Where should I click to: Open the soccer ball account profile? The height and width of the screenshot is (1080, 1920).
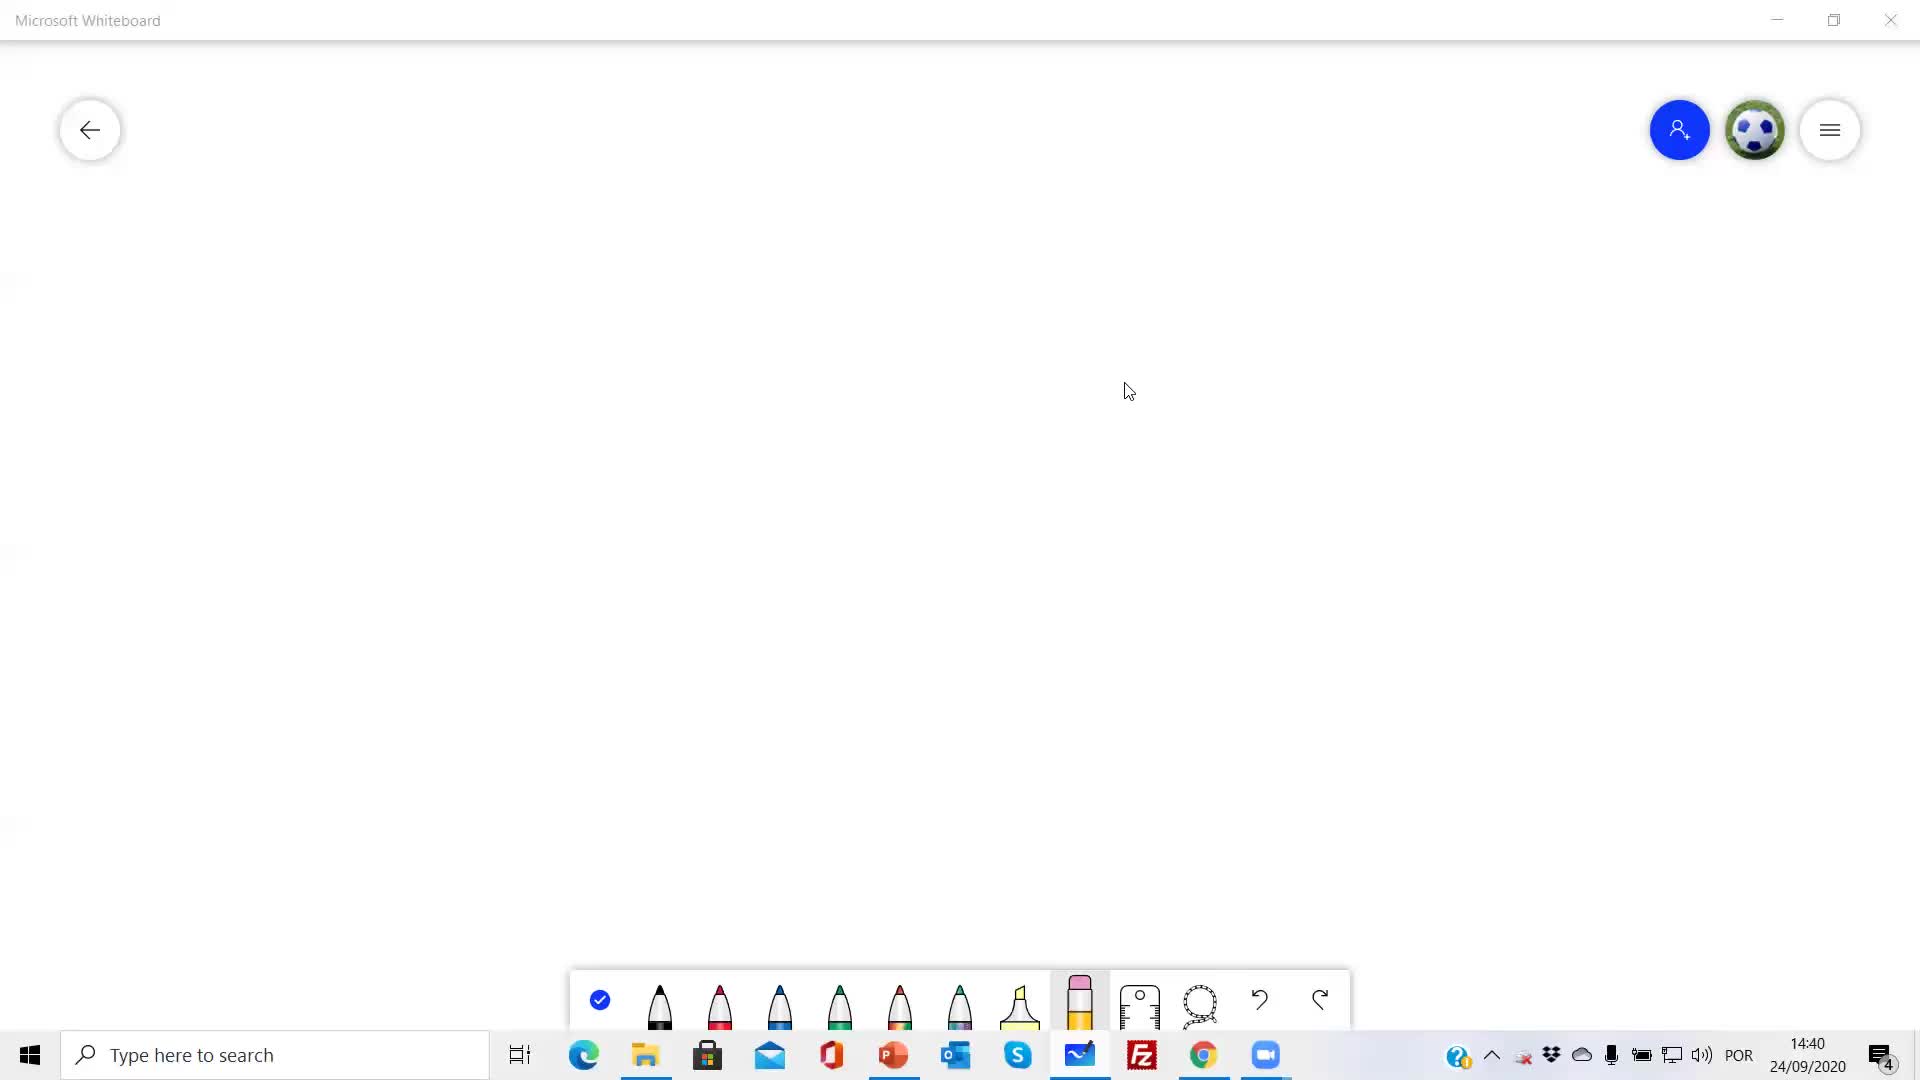[1754, 130]
